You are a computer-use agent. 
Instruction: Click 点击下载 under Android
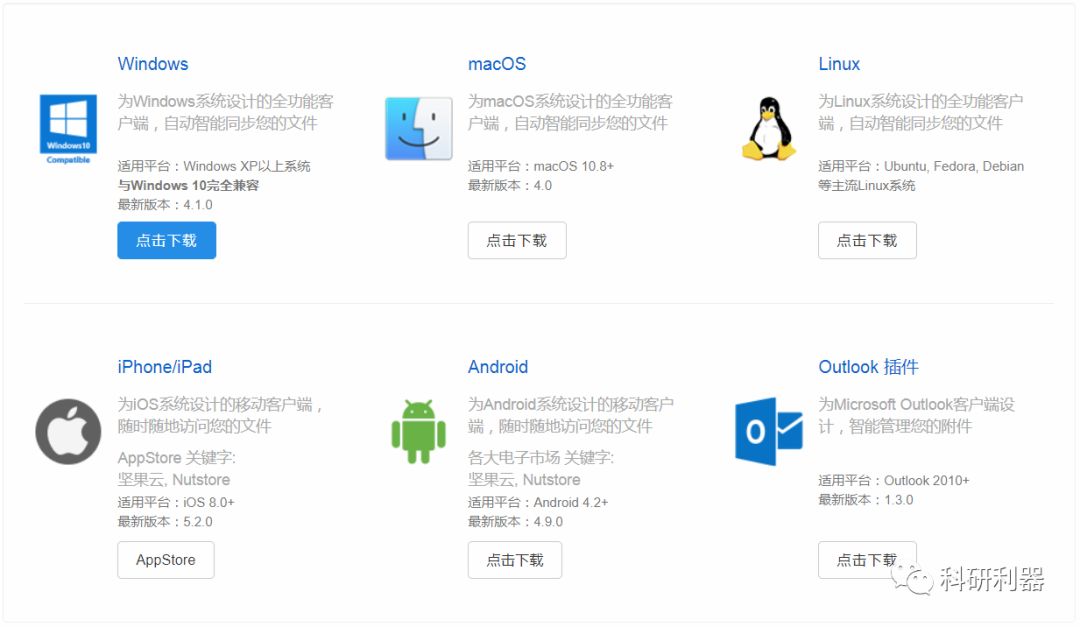pos(515,560)
